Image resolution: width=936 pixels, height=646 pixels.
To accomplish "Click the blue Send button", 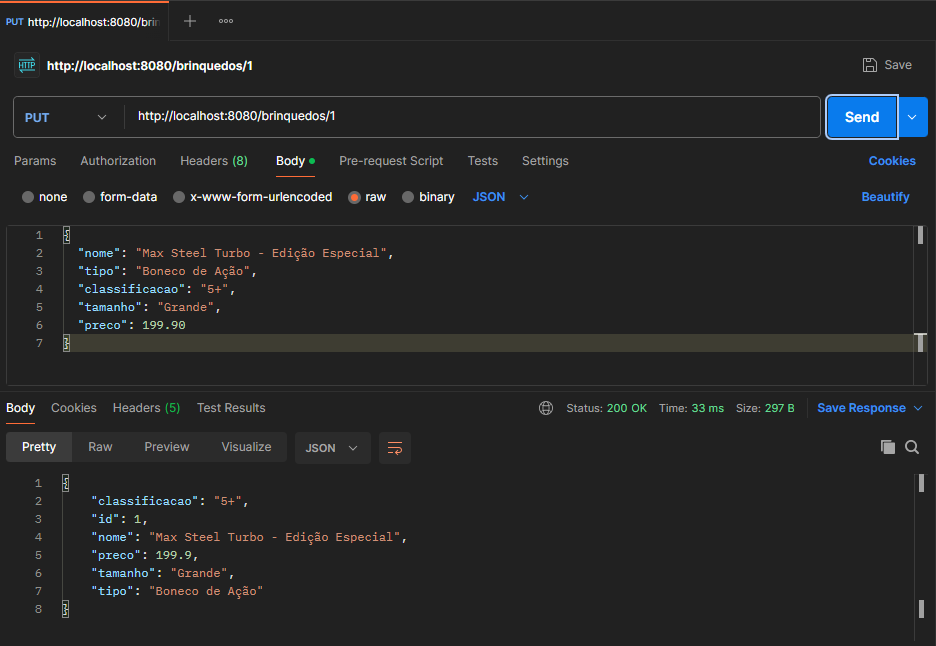I will [861, 117].
